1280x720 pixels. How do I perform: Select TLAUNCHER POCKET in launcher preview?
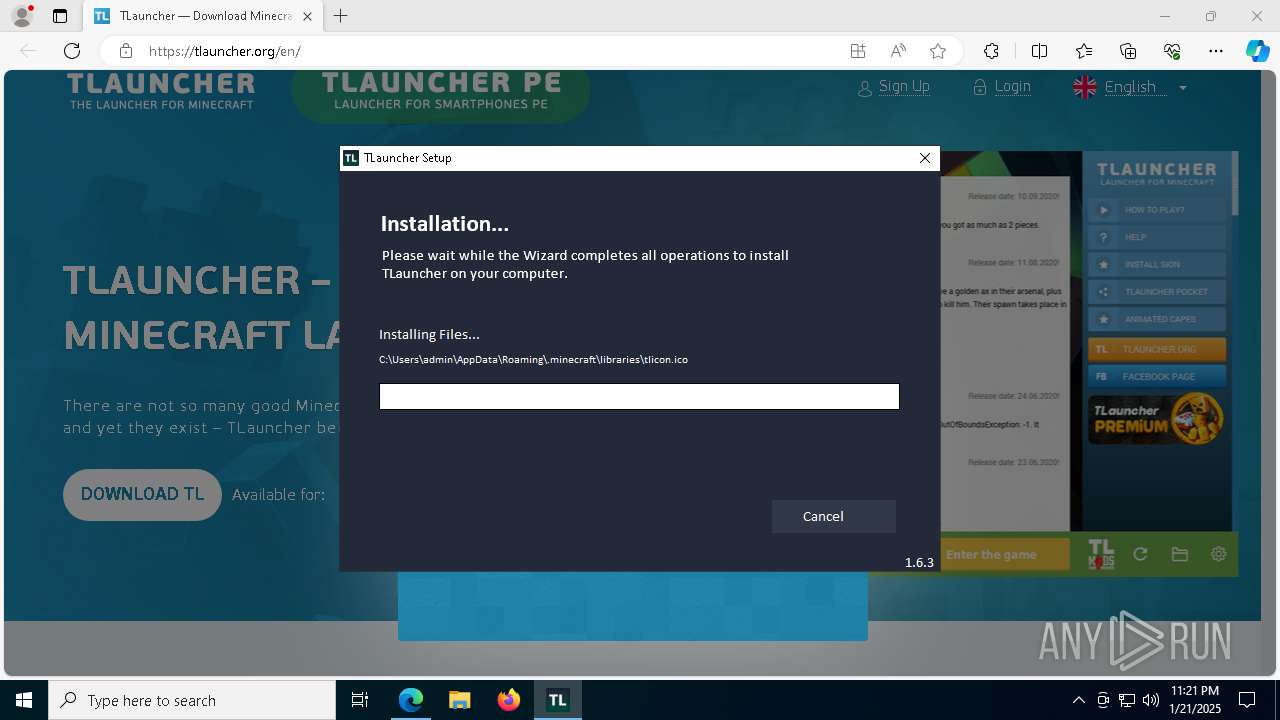[x=1156, y=292]
